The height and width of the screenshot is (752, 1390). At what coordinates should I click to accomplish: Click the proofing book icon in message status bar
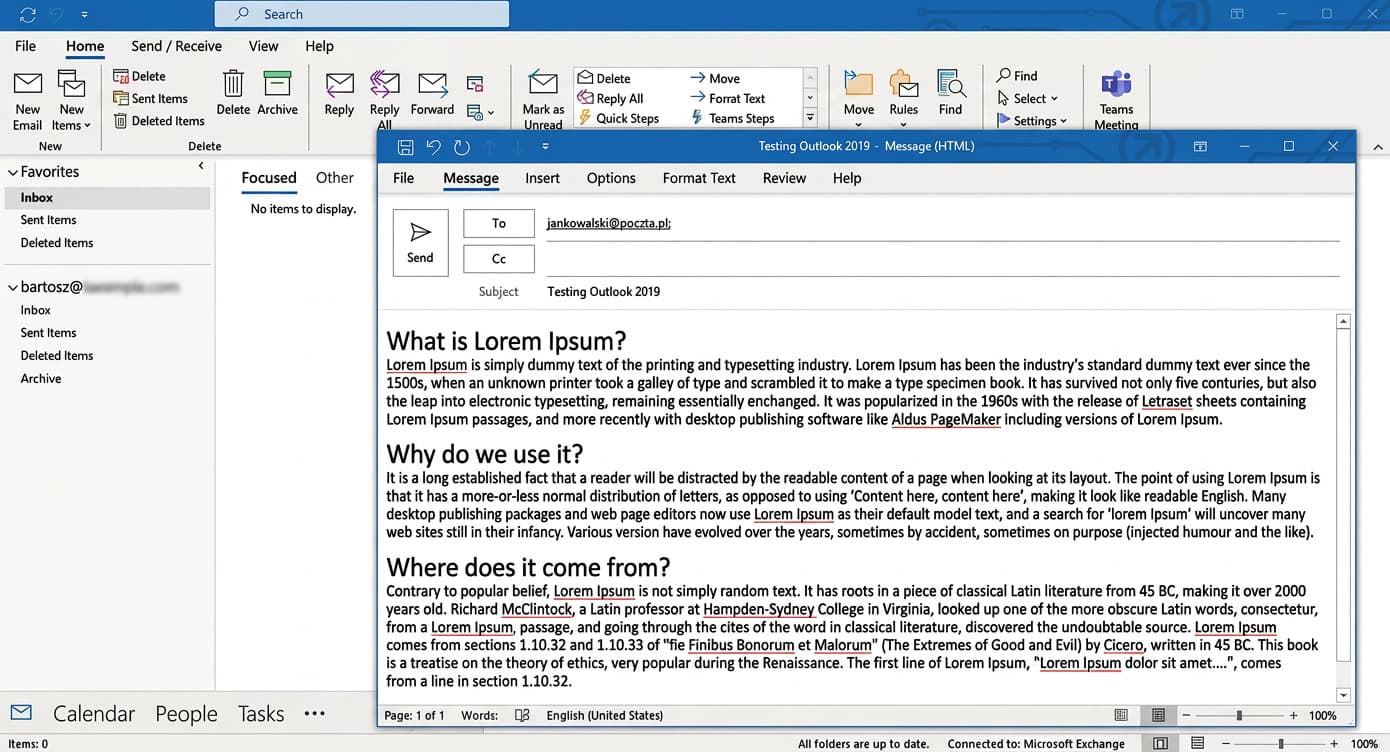click(522, 716)
